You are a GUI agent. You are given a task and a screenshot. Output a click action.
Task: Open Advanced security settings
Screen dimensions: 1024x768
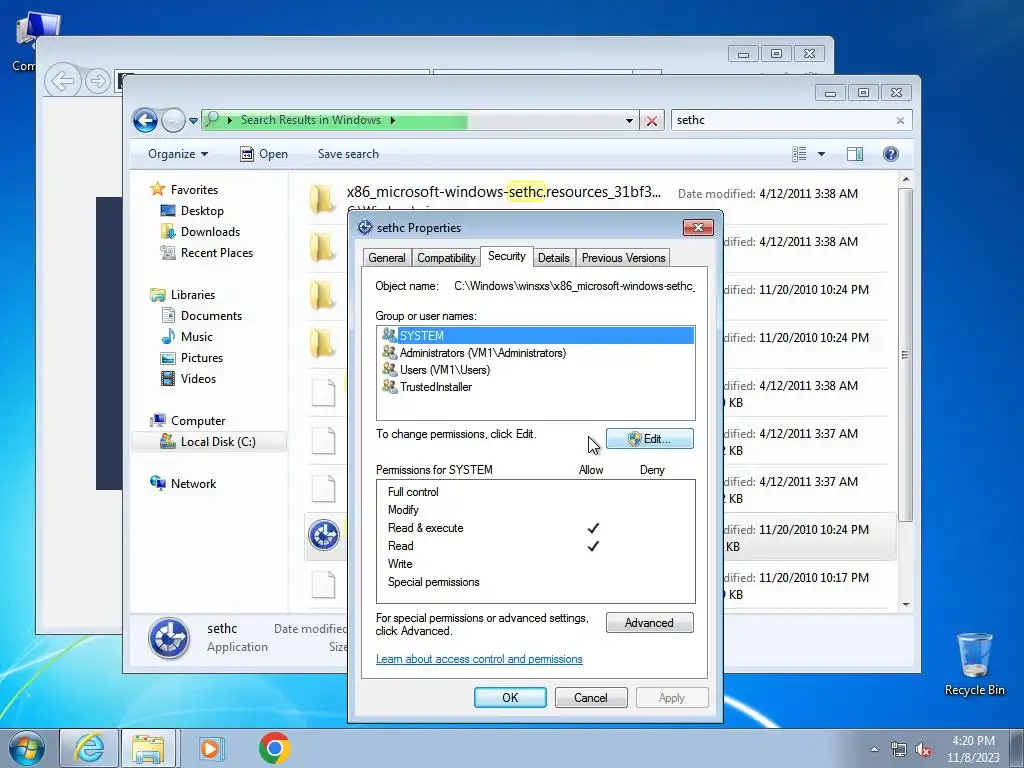click(649, 623)
